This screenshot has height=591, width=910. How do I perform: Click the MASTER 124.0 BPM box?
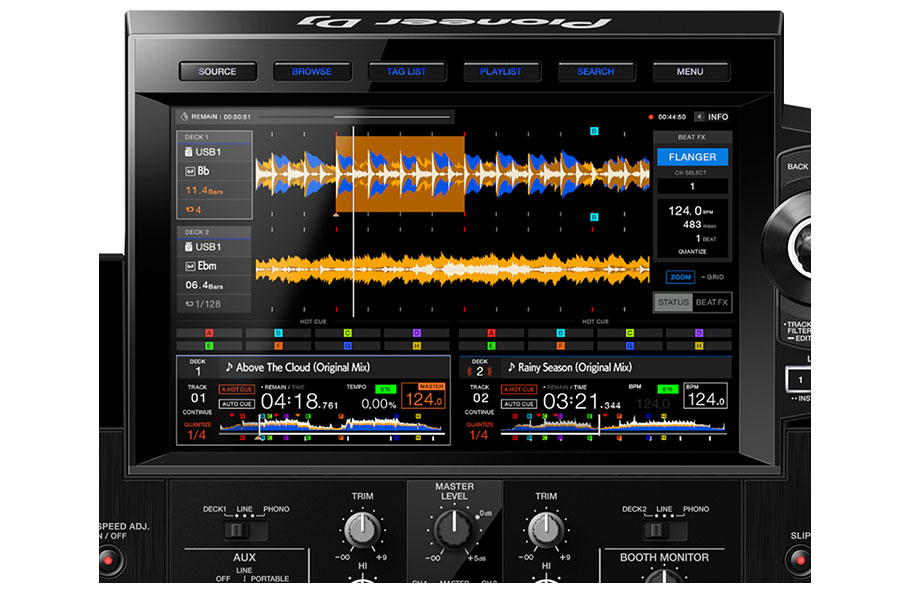424,395
